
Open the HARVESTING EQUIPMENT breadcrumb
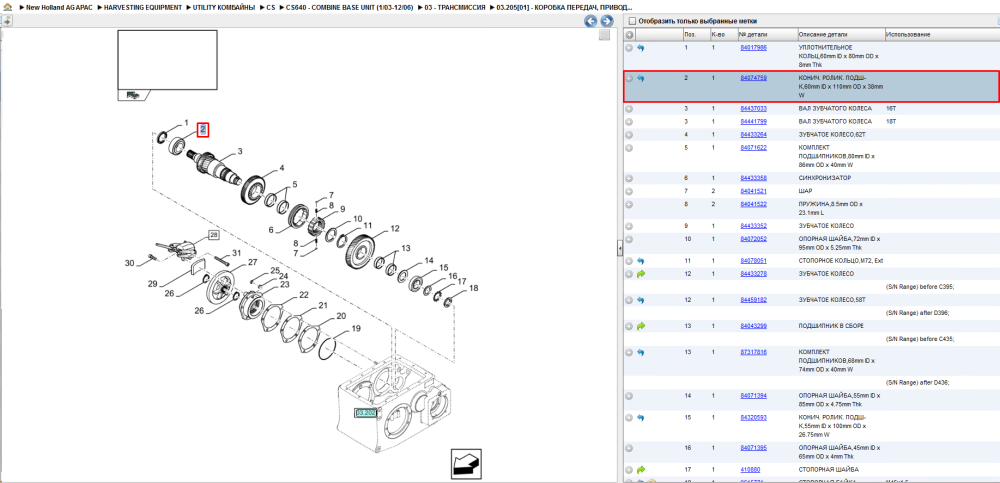(143, 7)
